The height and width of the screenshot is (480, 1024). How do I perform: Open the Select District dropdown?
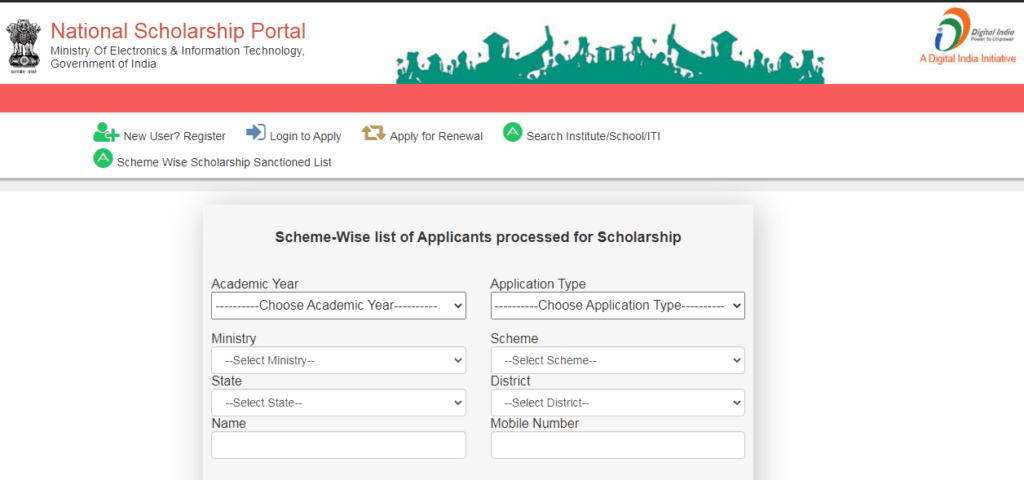618,403
